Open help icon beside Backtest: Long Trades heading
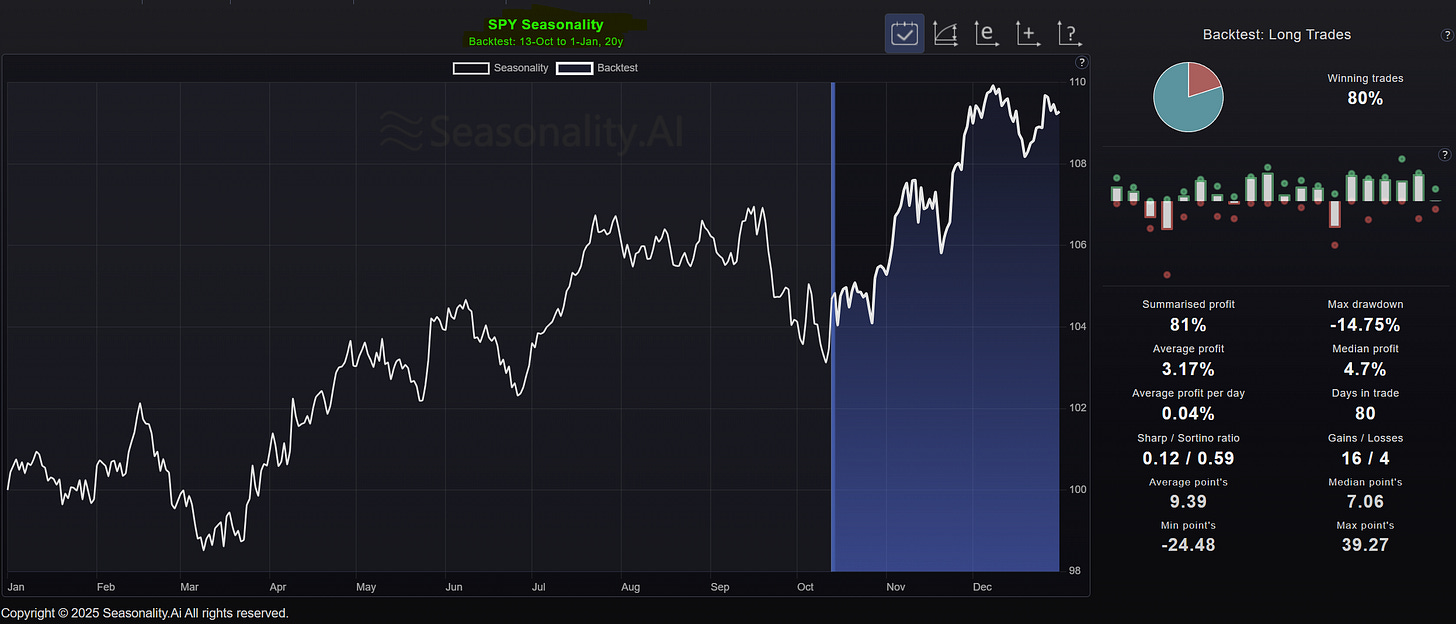Viewport: 1456px width, 624px height. (x=1445, y=35)
